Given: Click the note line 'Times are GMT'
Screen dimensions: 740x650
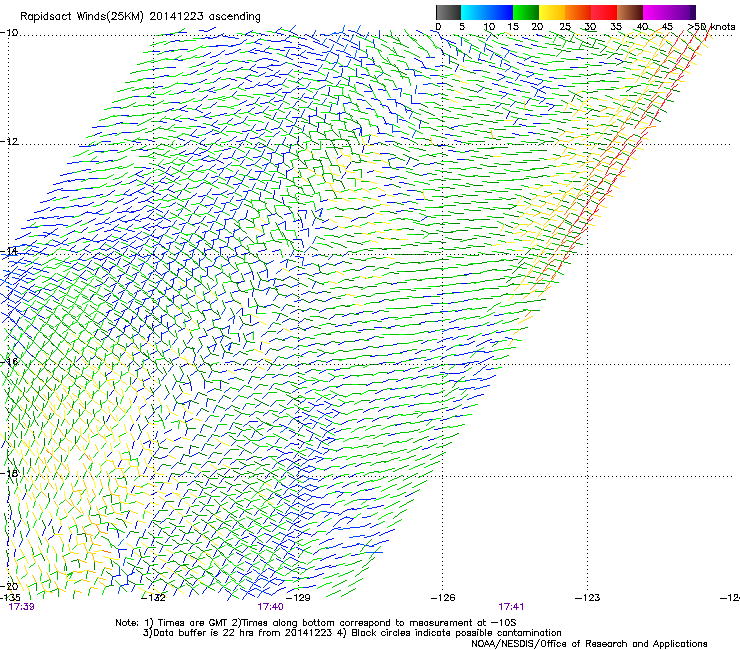Looking at the screenshot, I should pyautogui.click(x=316, y=623).
